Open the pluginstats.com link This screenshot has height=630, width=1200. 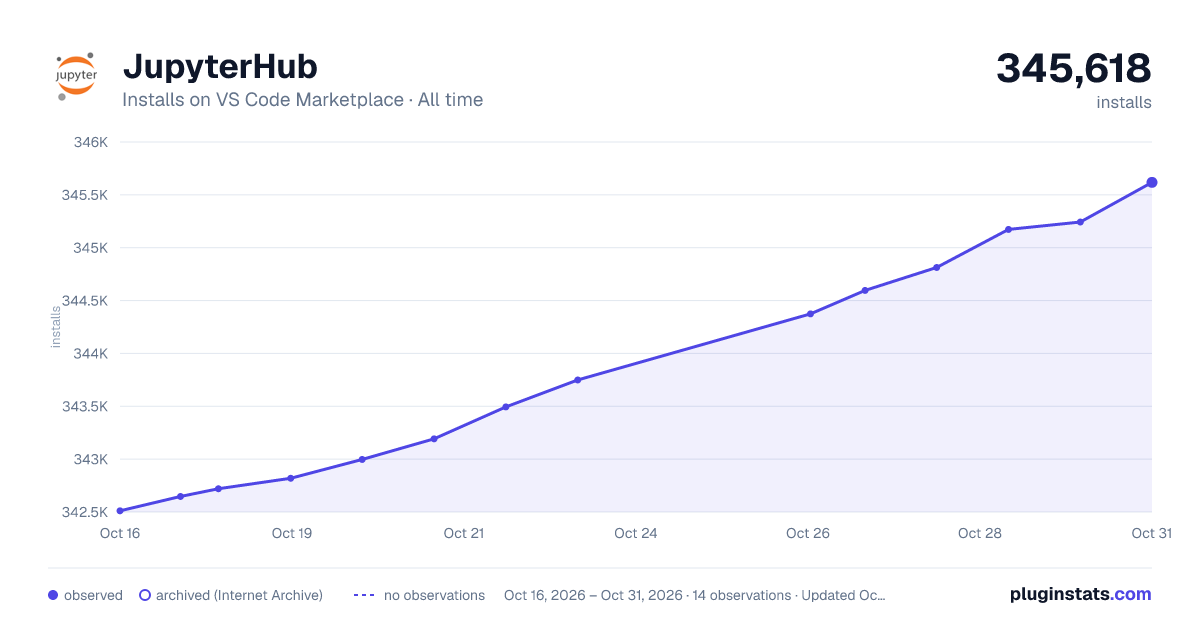click(1081, 594)
